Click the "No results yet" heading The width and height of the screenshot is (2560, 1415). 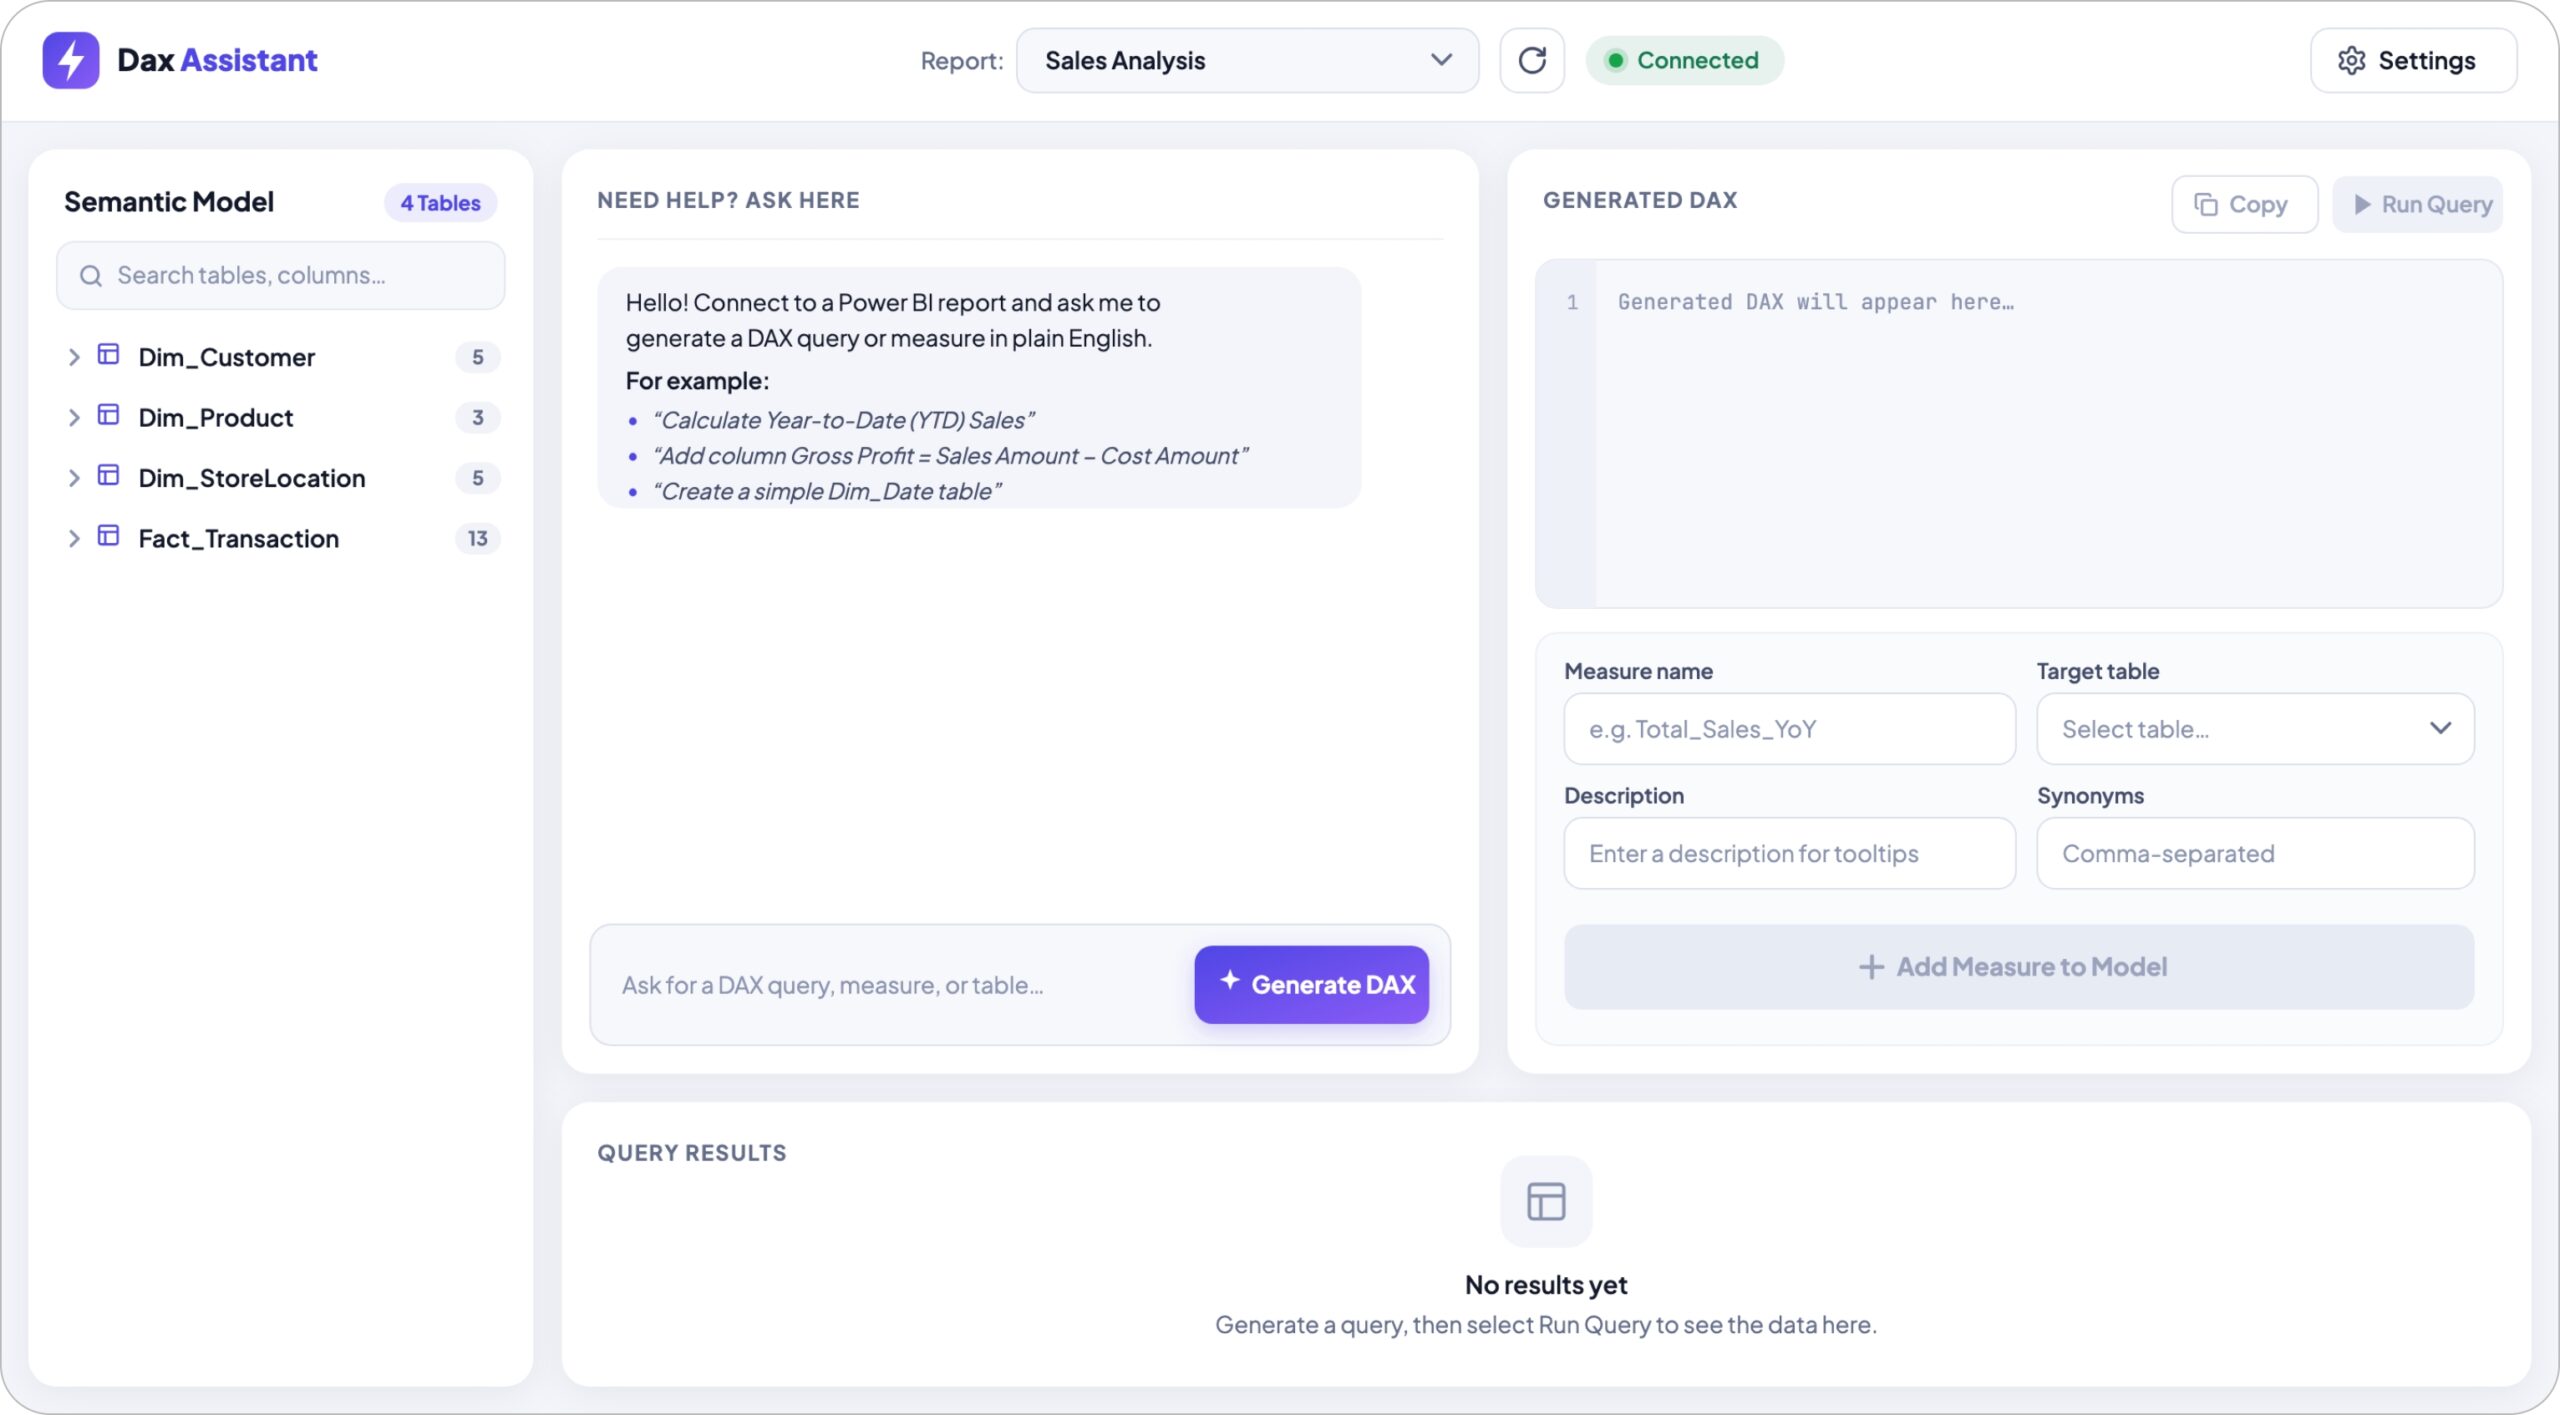point(1545,1285)
